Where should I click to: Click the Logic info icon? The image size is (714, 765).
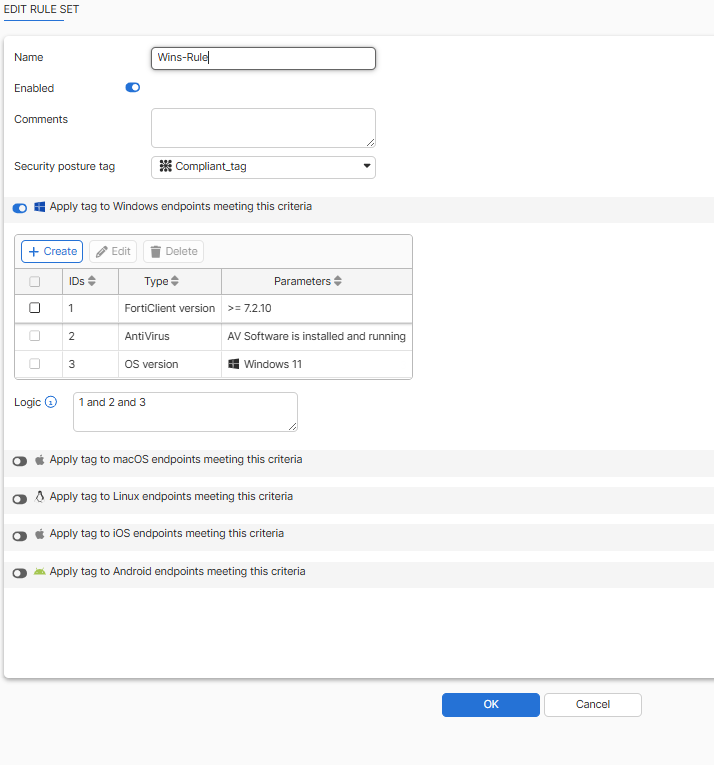coord(52,402)
